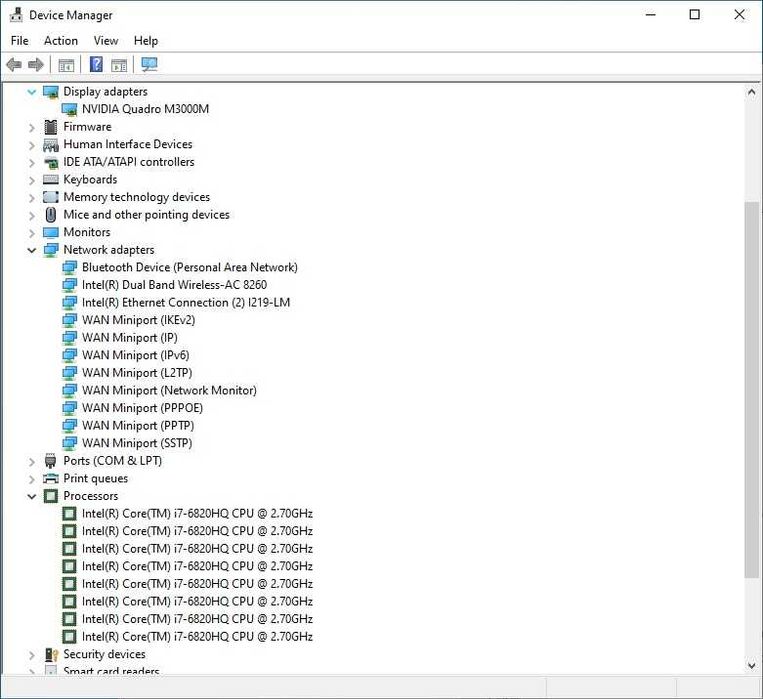Open the View menu
This screenshot has width=763, height=699.
click(x=106, y=40)
